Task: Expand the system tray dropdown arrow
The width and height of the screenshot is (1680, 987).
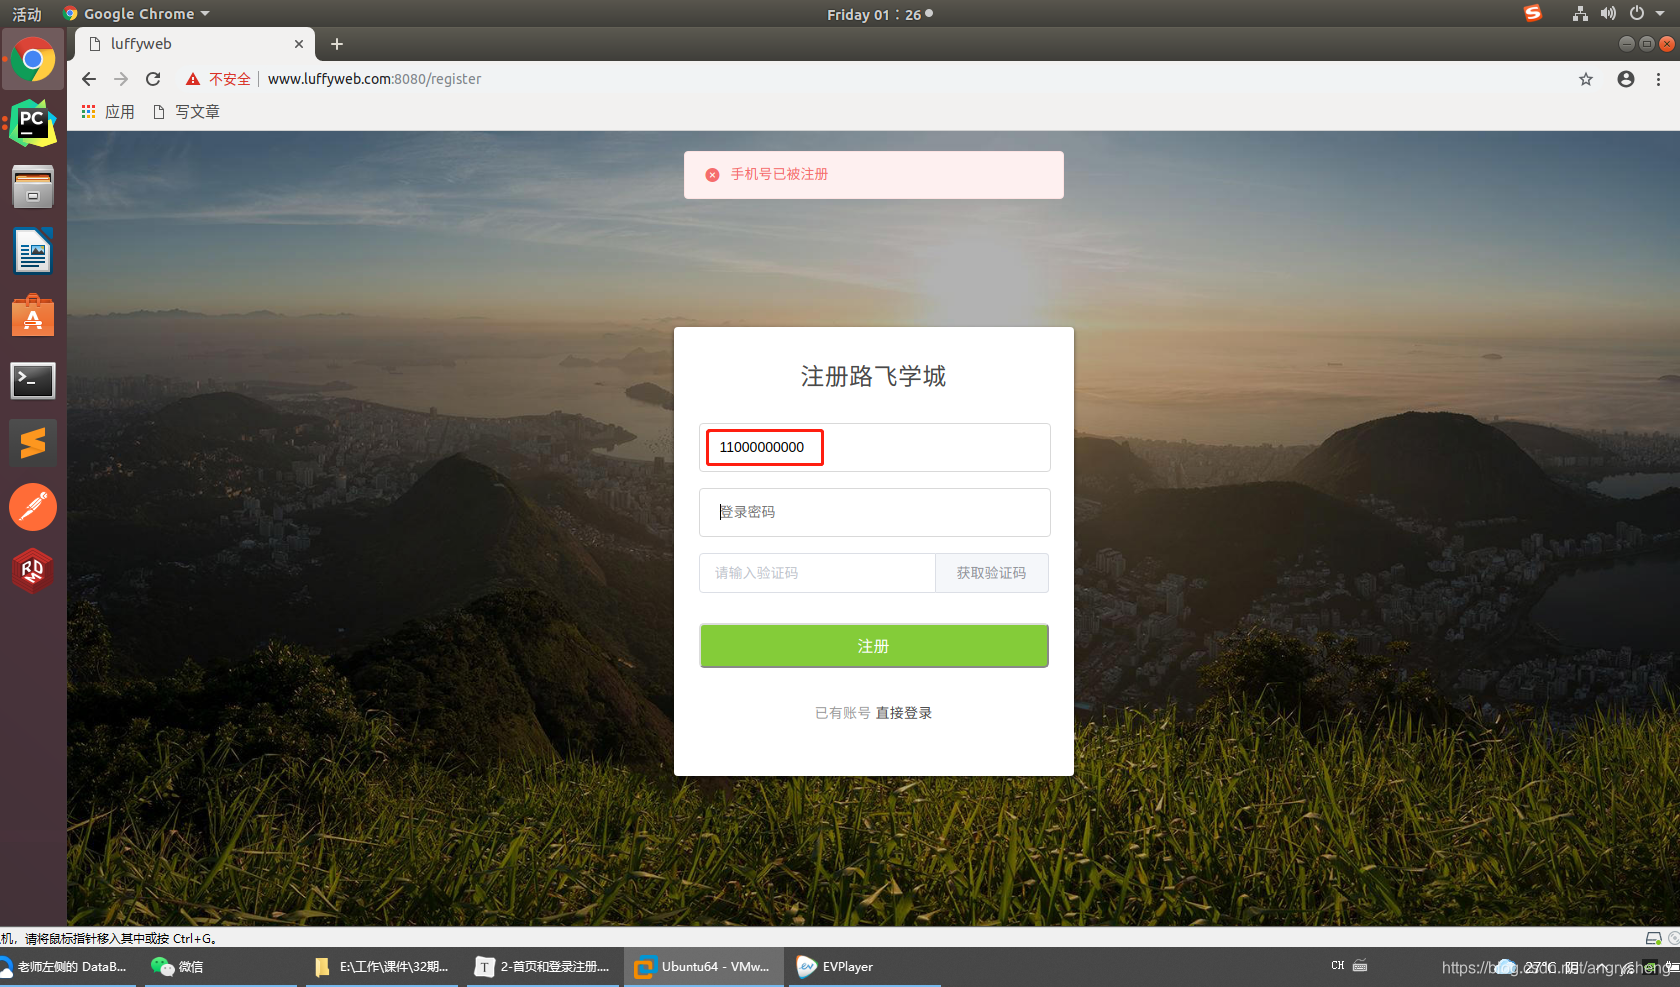Action: tap(1660, 14)
